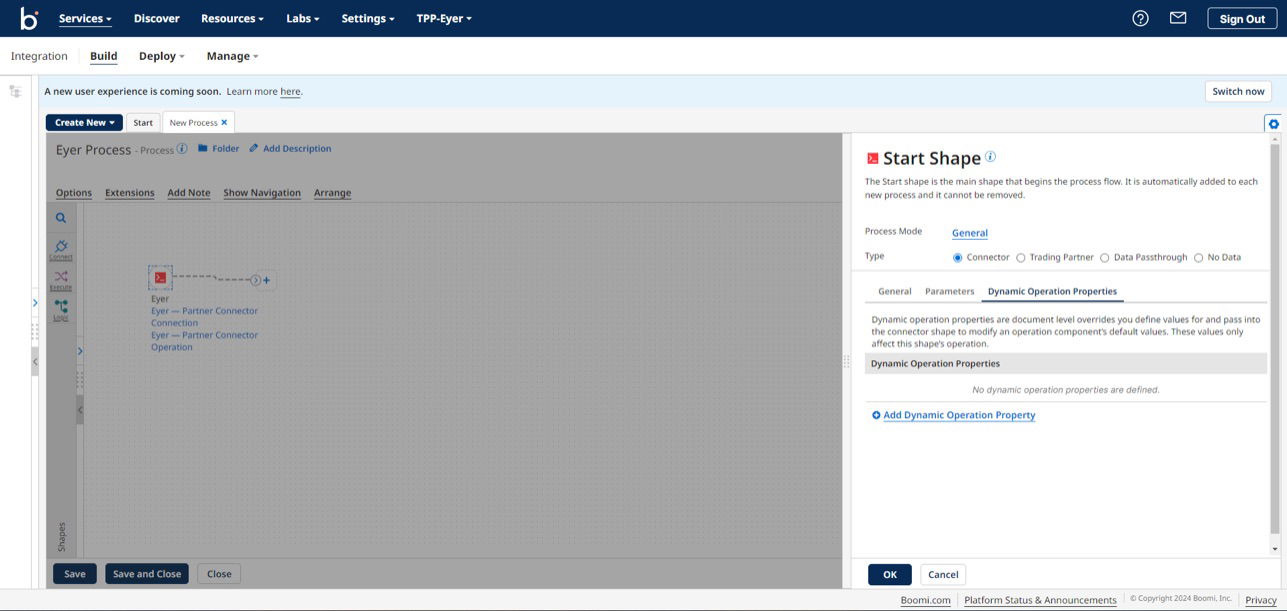
Task: Click the Save button
Action: 75,574
